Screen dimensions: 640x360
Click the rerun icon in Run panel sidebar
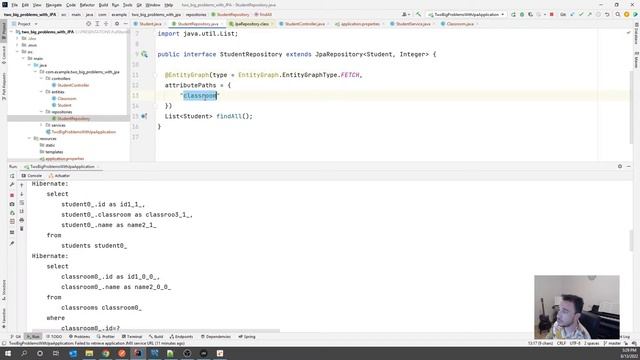click(12, 176)
